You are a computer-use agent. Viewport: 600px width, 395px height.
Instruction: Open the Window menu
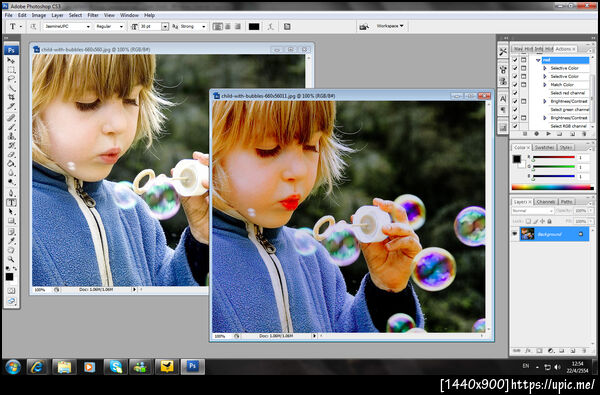(x=129, y=15)
